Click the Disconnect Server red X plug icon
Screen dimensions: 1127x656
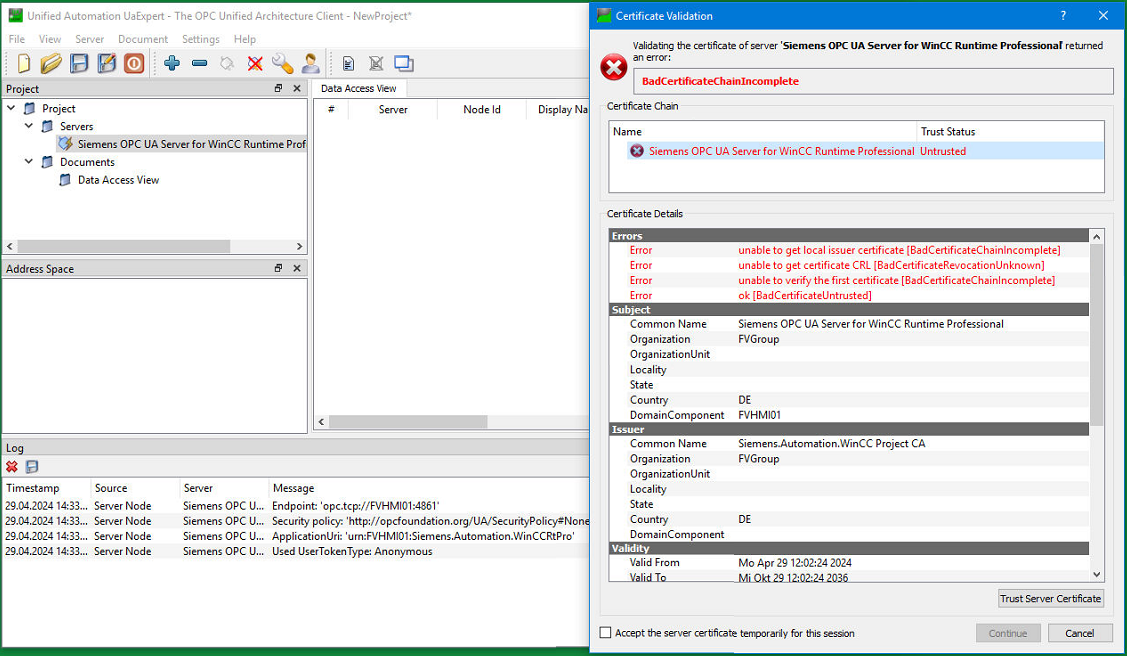(255, 63)
